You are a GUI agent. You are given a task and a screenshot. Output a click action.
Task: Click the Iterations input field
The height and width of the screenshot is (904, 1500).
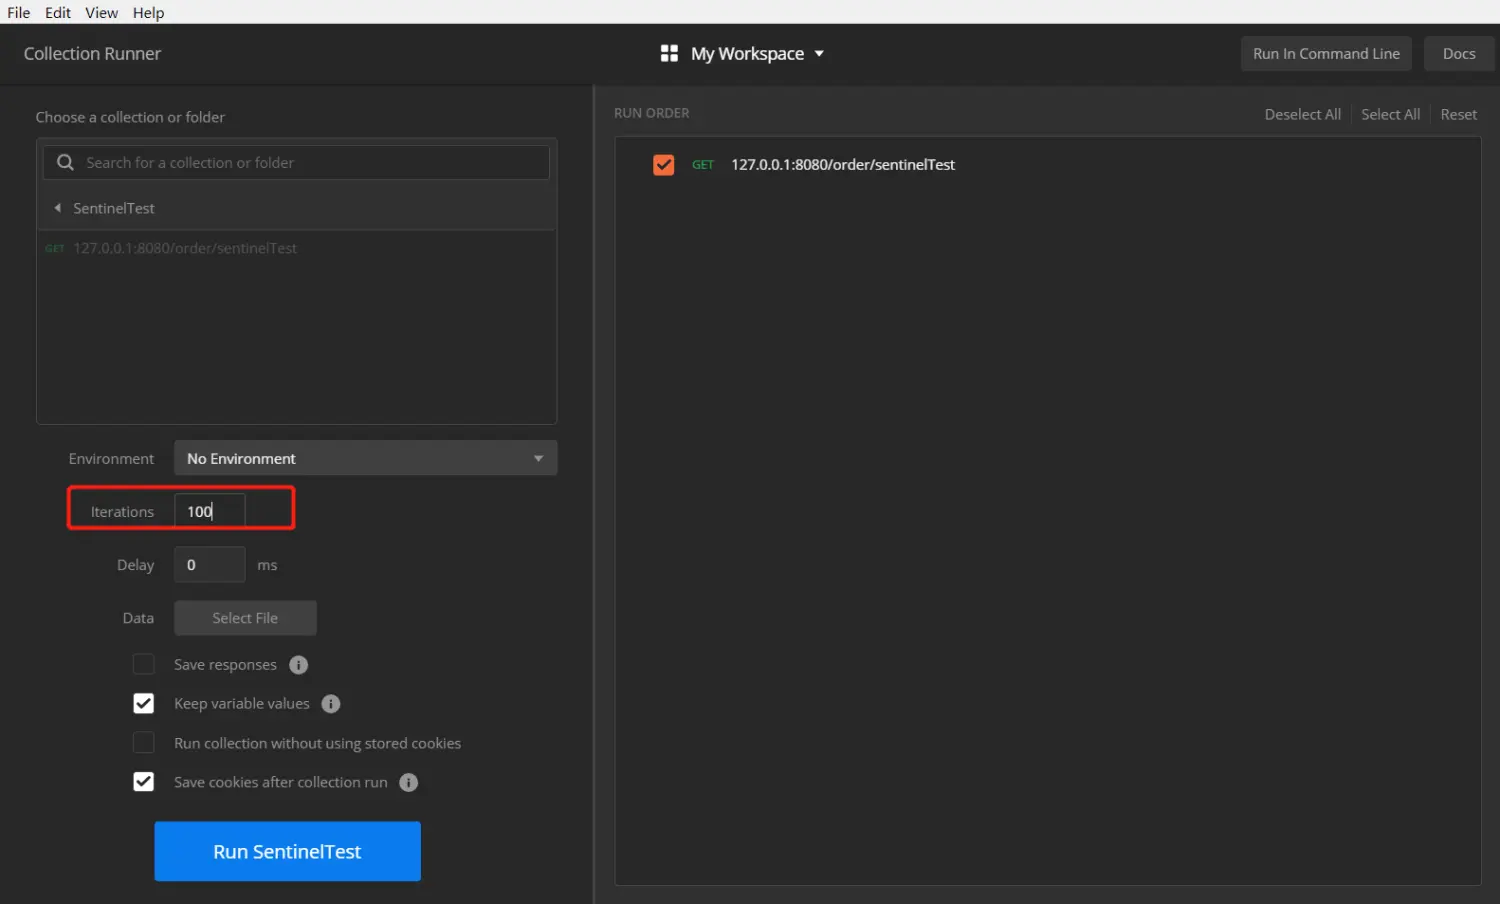coord(209,511)
